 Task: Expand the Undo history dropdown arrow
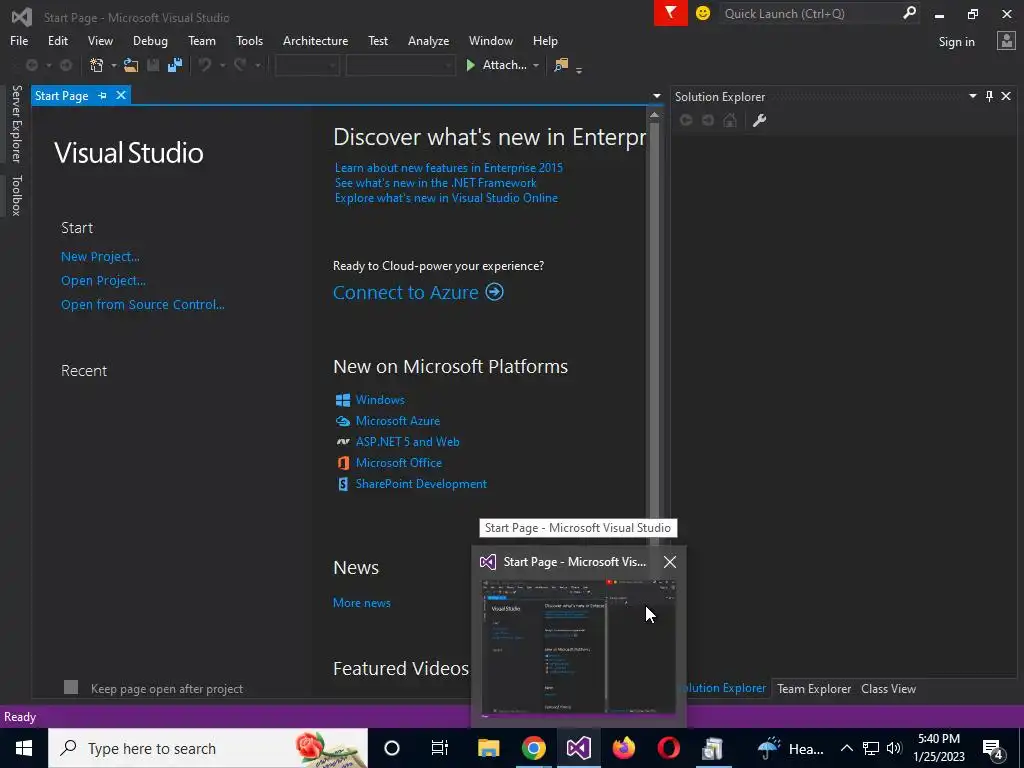point(222,65)
